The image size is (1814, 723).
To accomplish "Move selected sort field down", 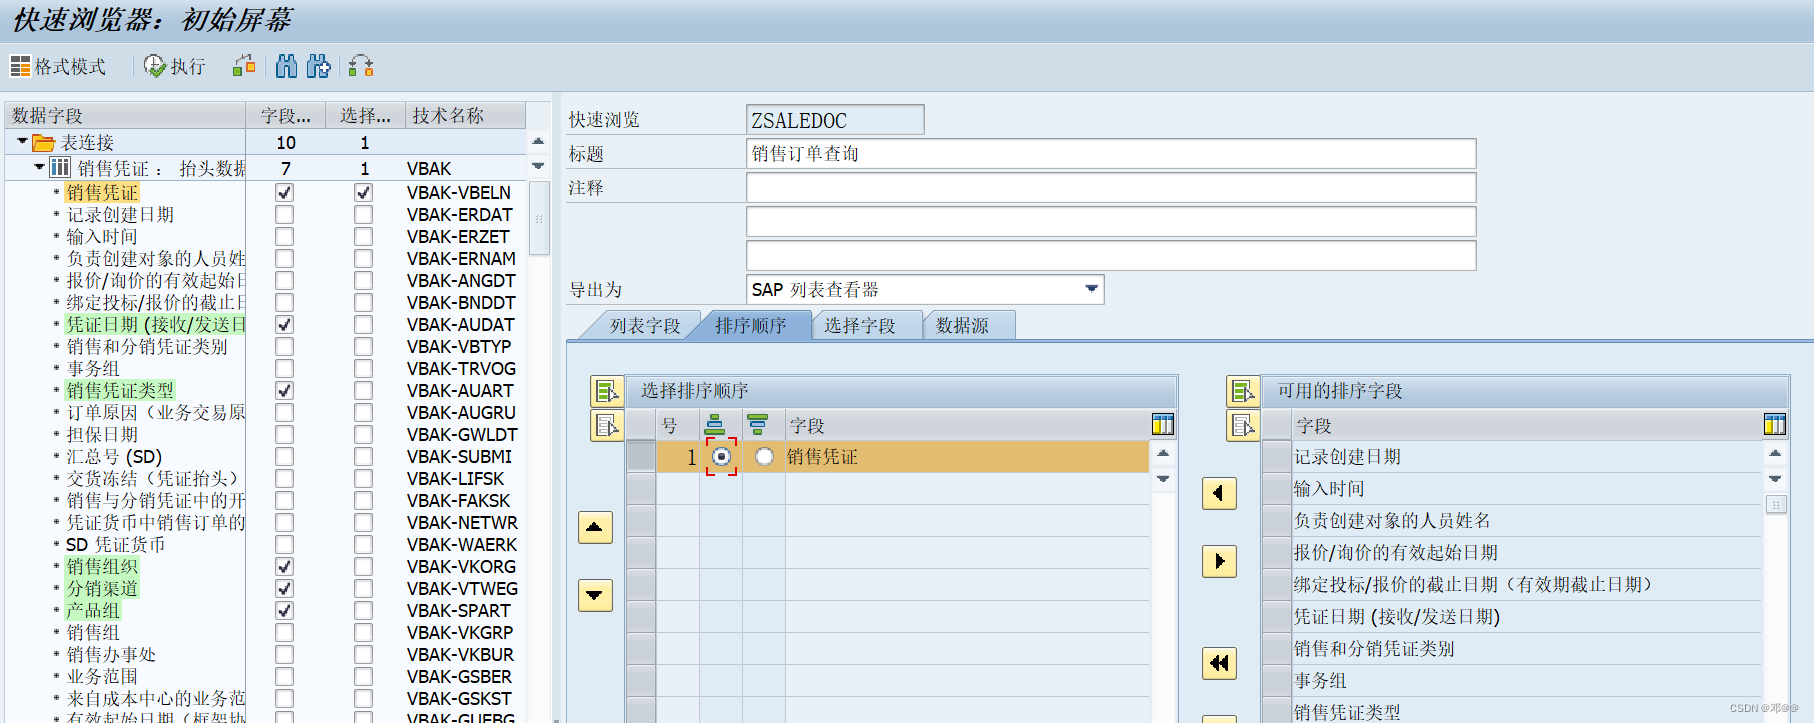I will 595,595.
